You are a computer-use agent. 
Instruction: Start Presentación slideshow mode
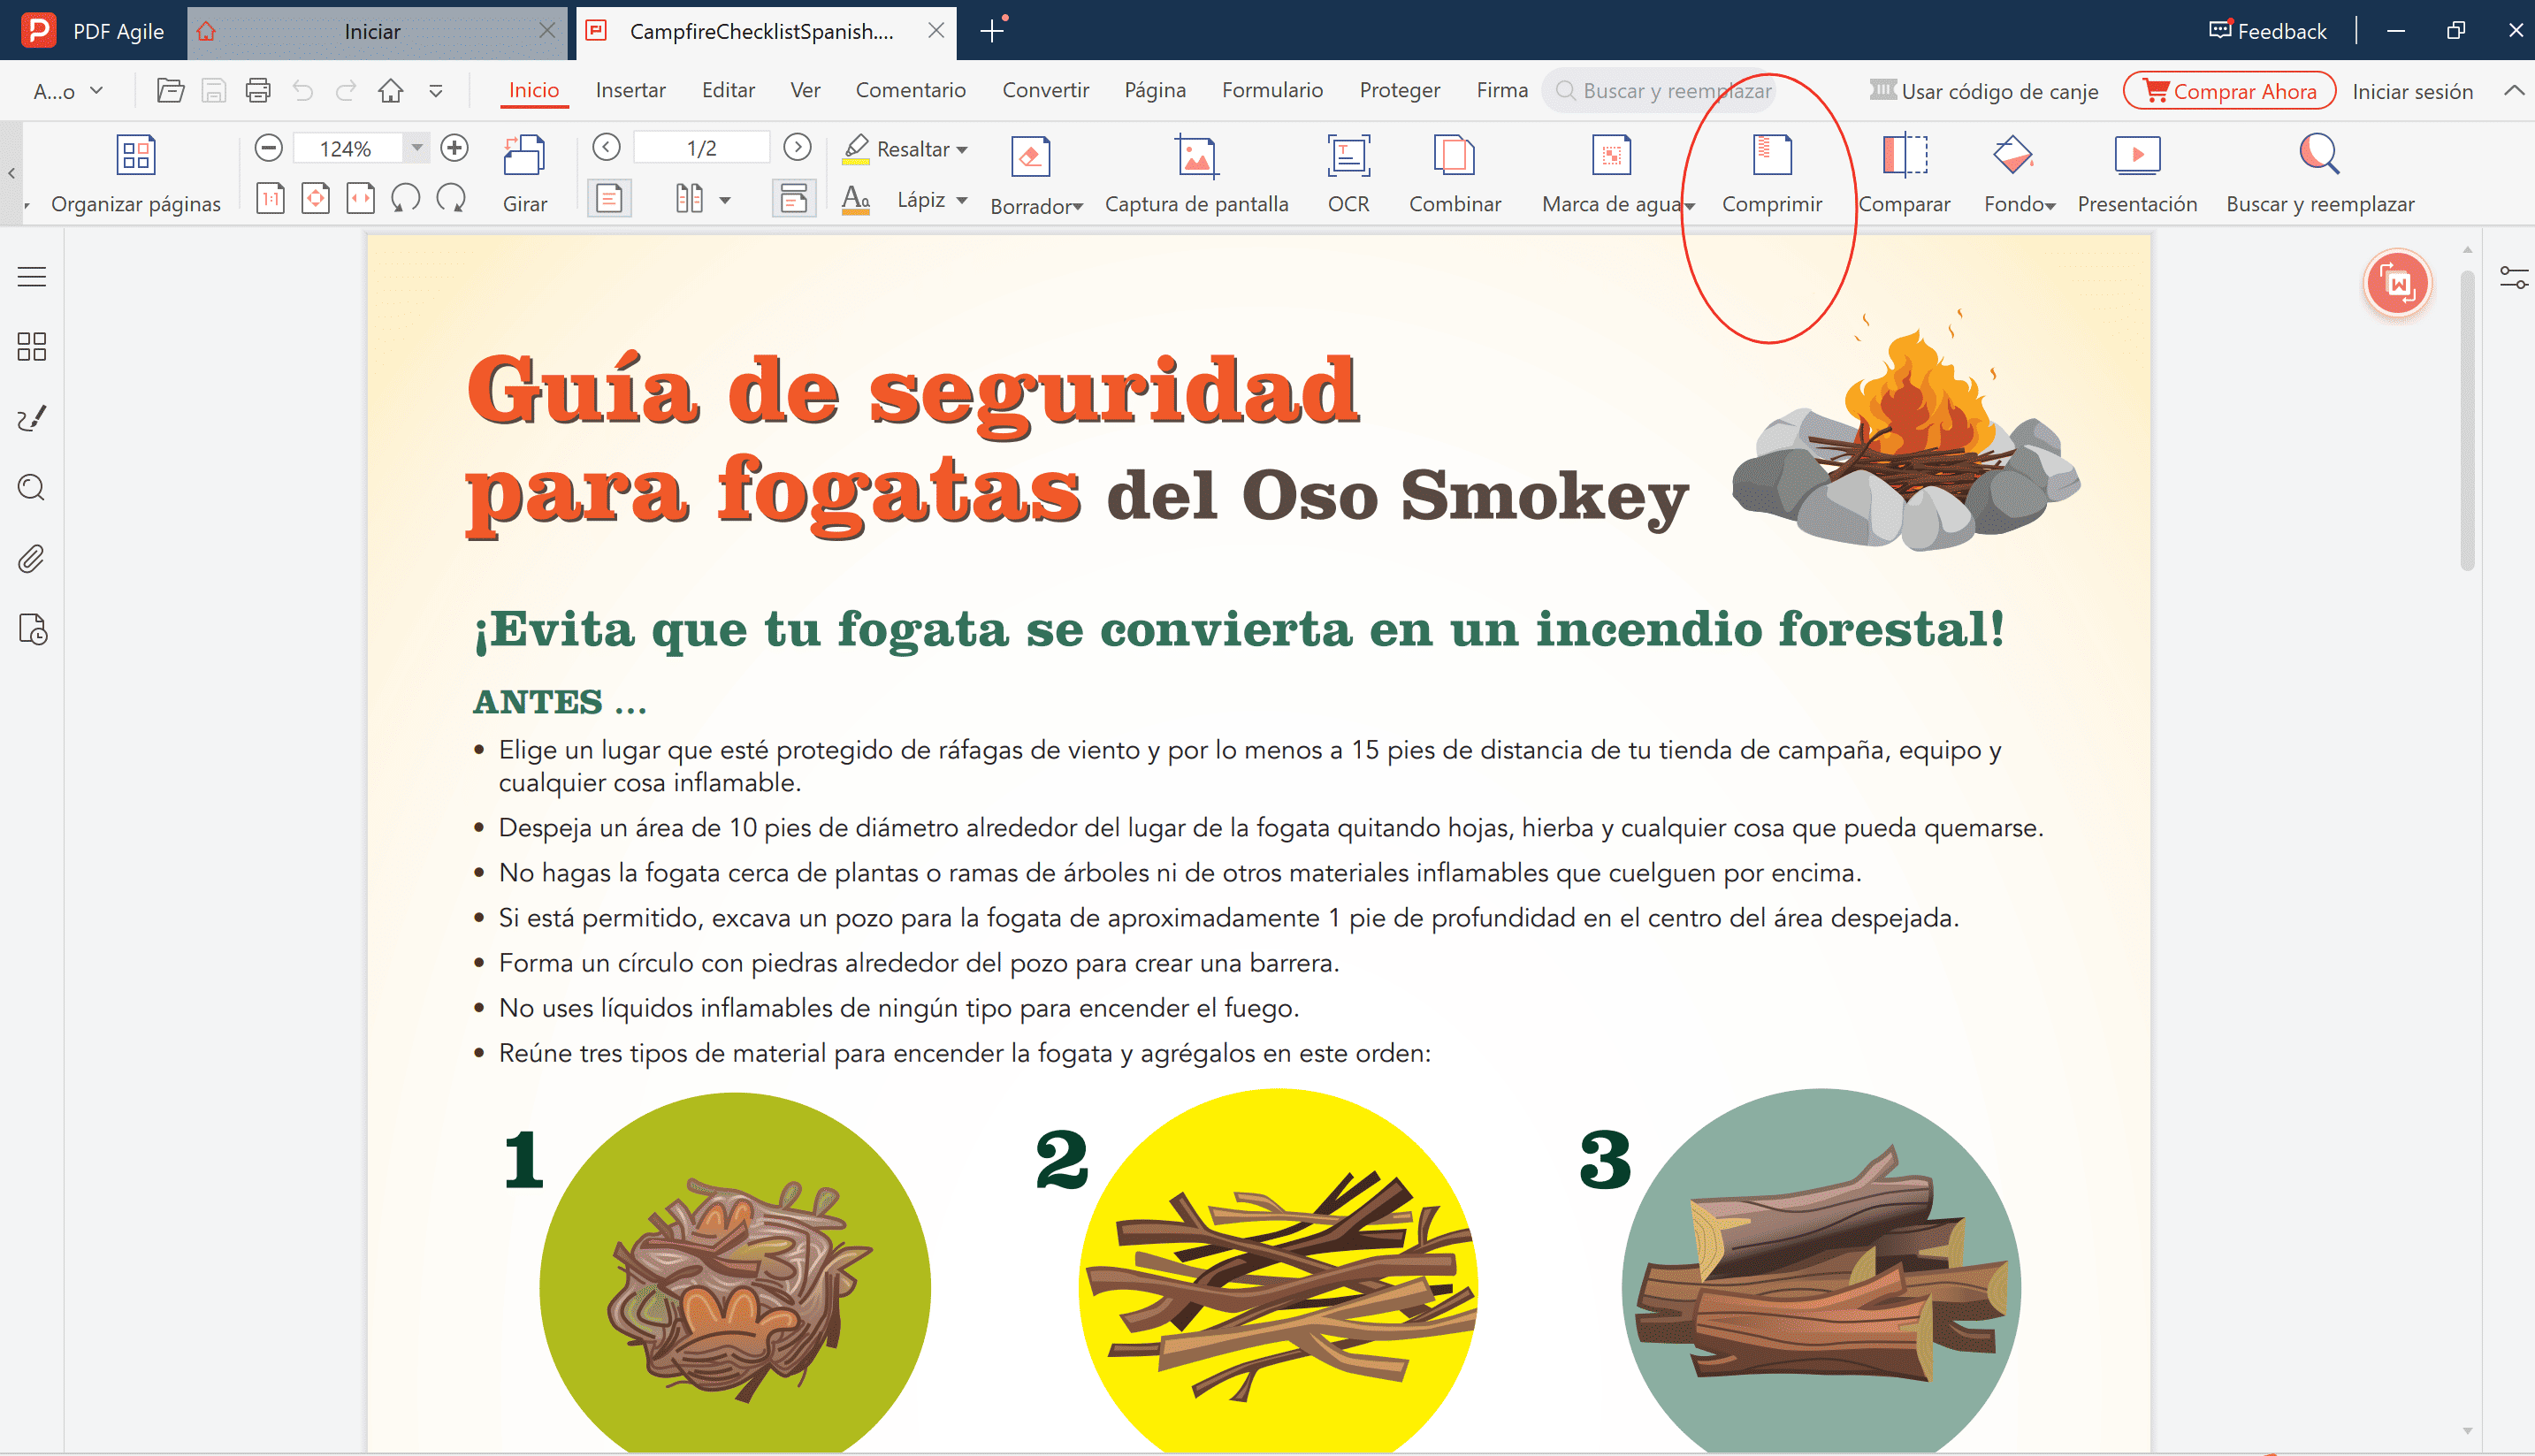(2137, 174)
